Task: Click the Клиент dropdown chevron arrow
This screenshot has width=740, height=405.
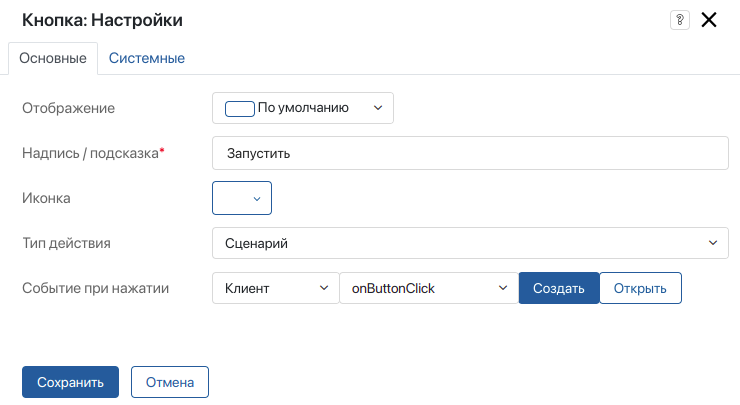Action: (x=324, y=288)
